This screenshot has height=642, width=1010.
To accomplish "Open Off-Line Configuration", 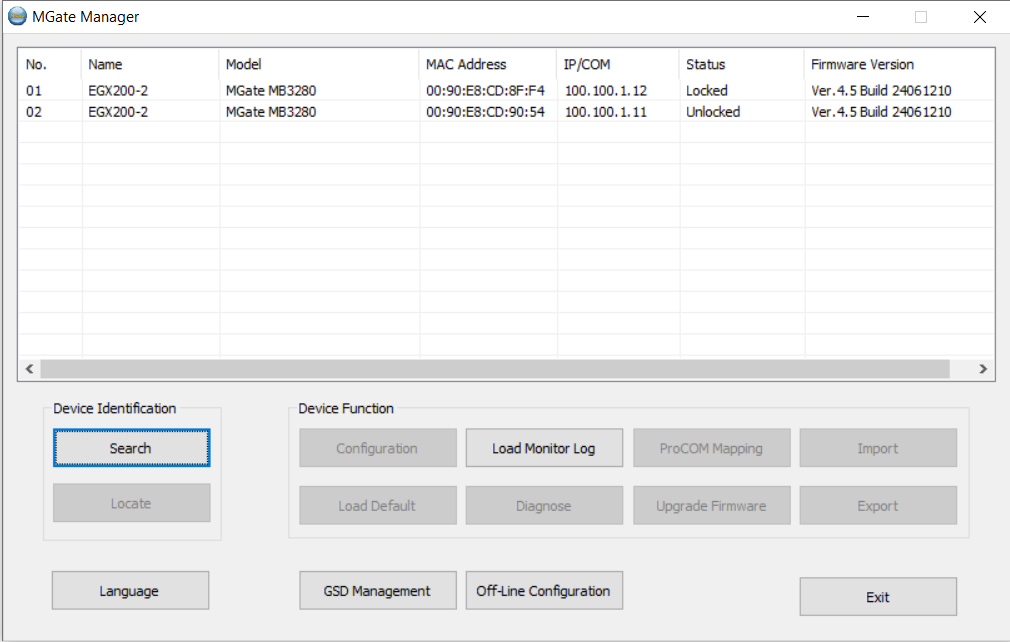I will coord(544,590).
